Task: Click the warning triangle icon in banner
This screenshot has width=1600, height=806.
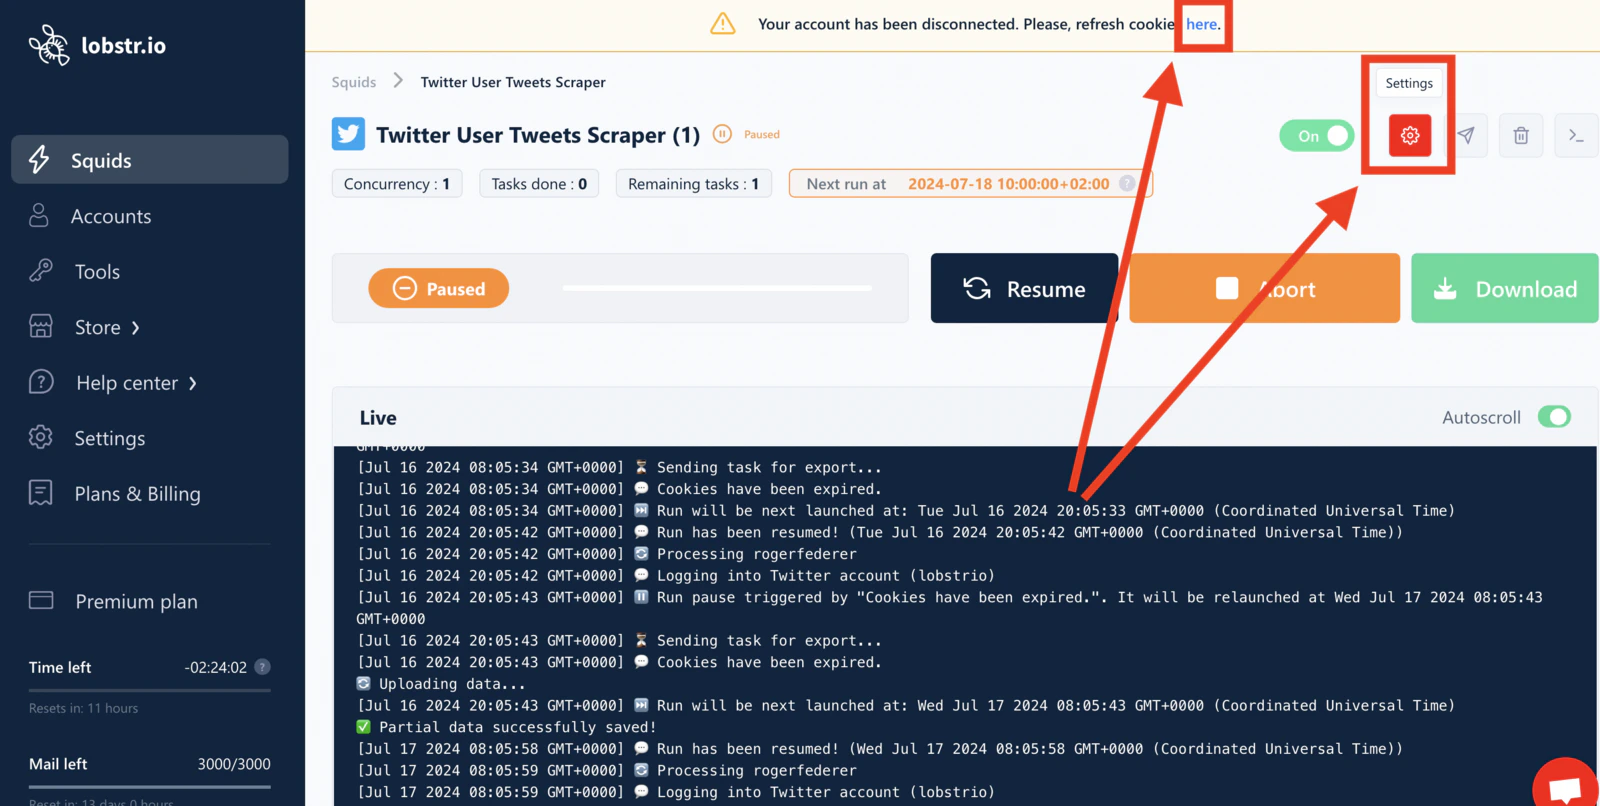Action: 723,24
